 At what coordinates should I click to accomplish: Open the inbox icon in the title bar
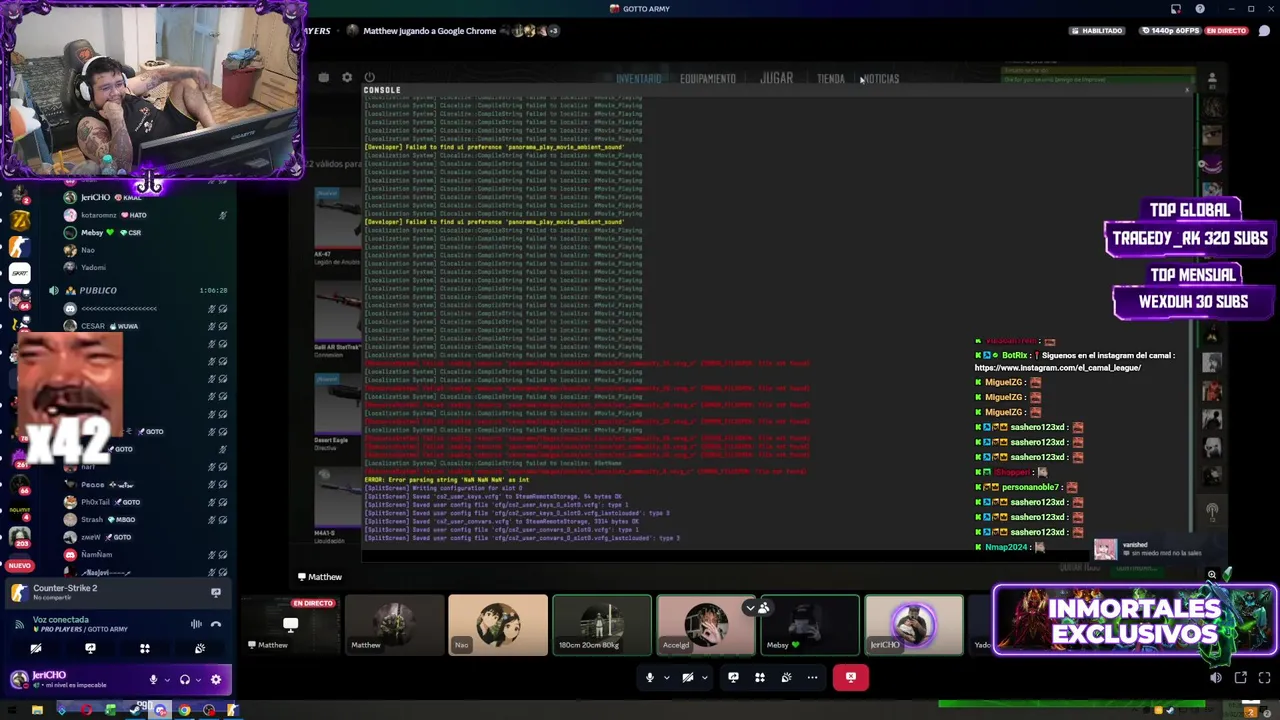tap(1176, 9)
